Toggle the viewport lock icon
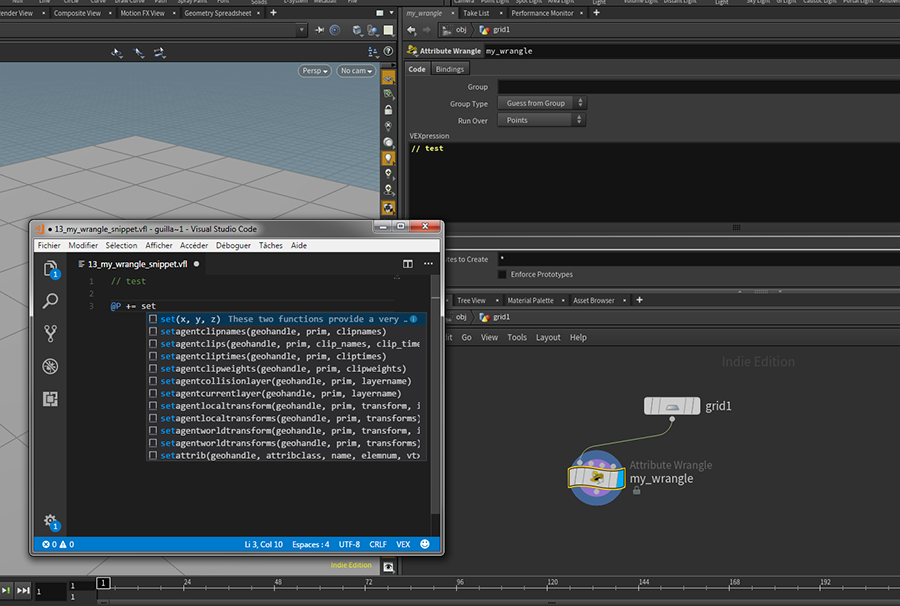The image size is (900, 606). click(x=388, y=108)
